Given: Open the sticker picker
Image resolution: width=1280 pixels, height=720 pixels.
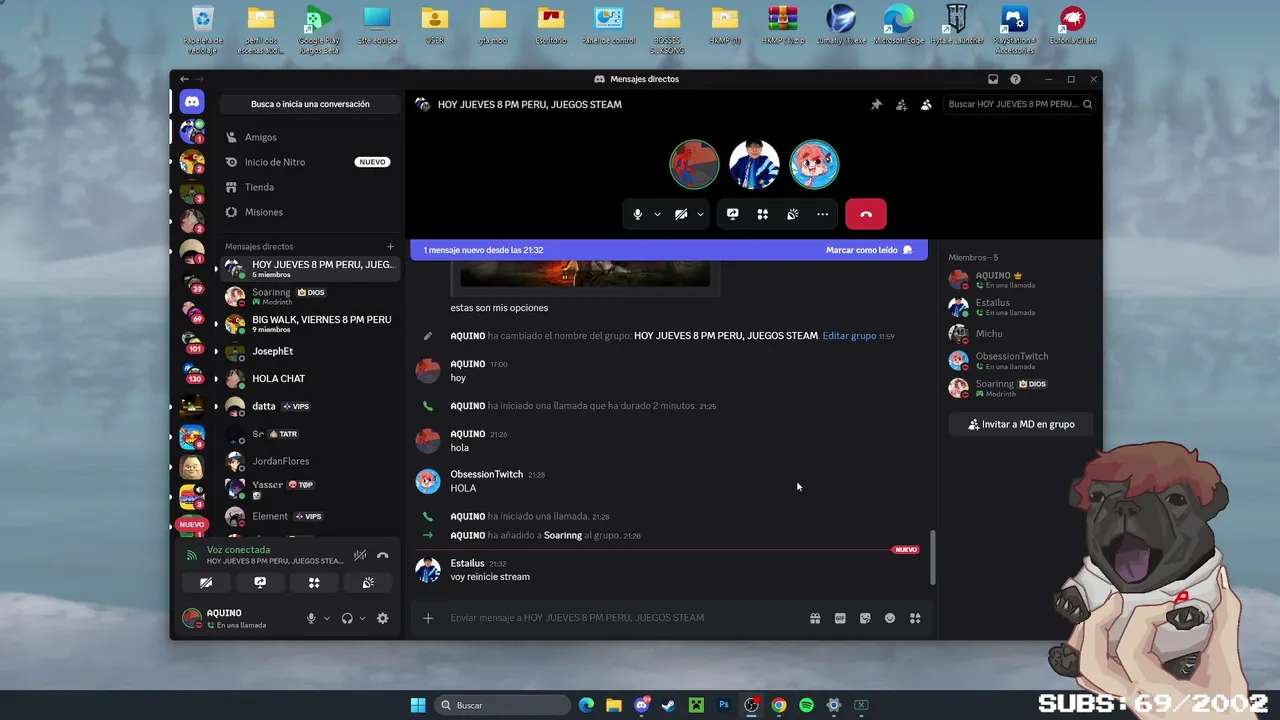Looking at the screenshot, I should [x=865, y=618].
